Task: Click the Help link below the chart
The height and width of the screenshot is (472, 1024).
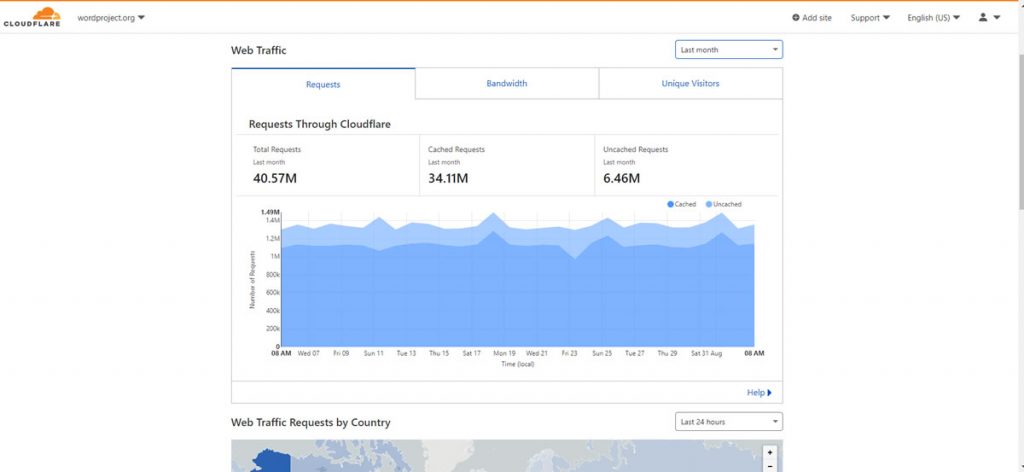Action: pyautogui.click(x=755, y=393)
